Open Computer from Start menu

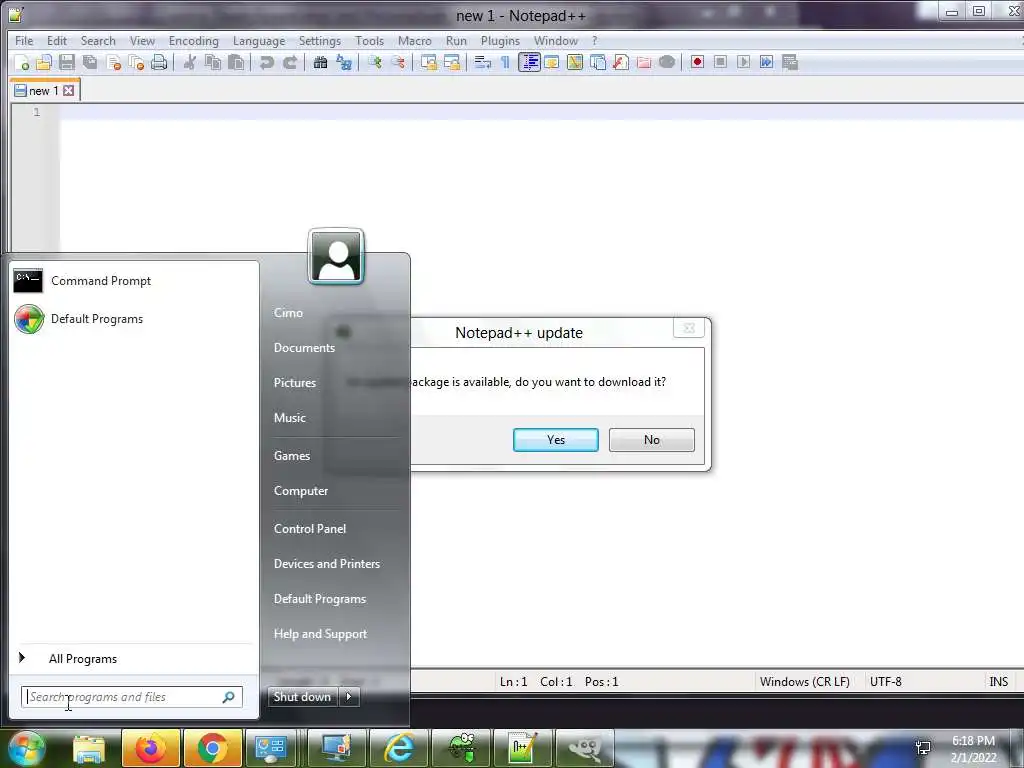301,491
